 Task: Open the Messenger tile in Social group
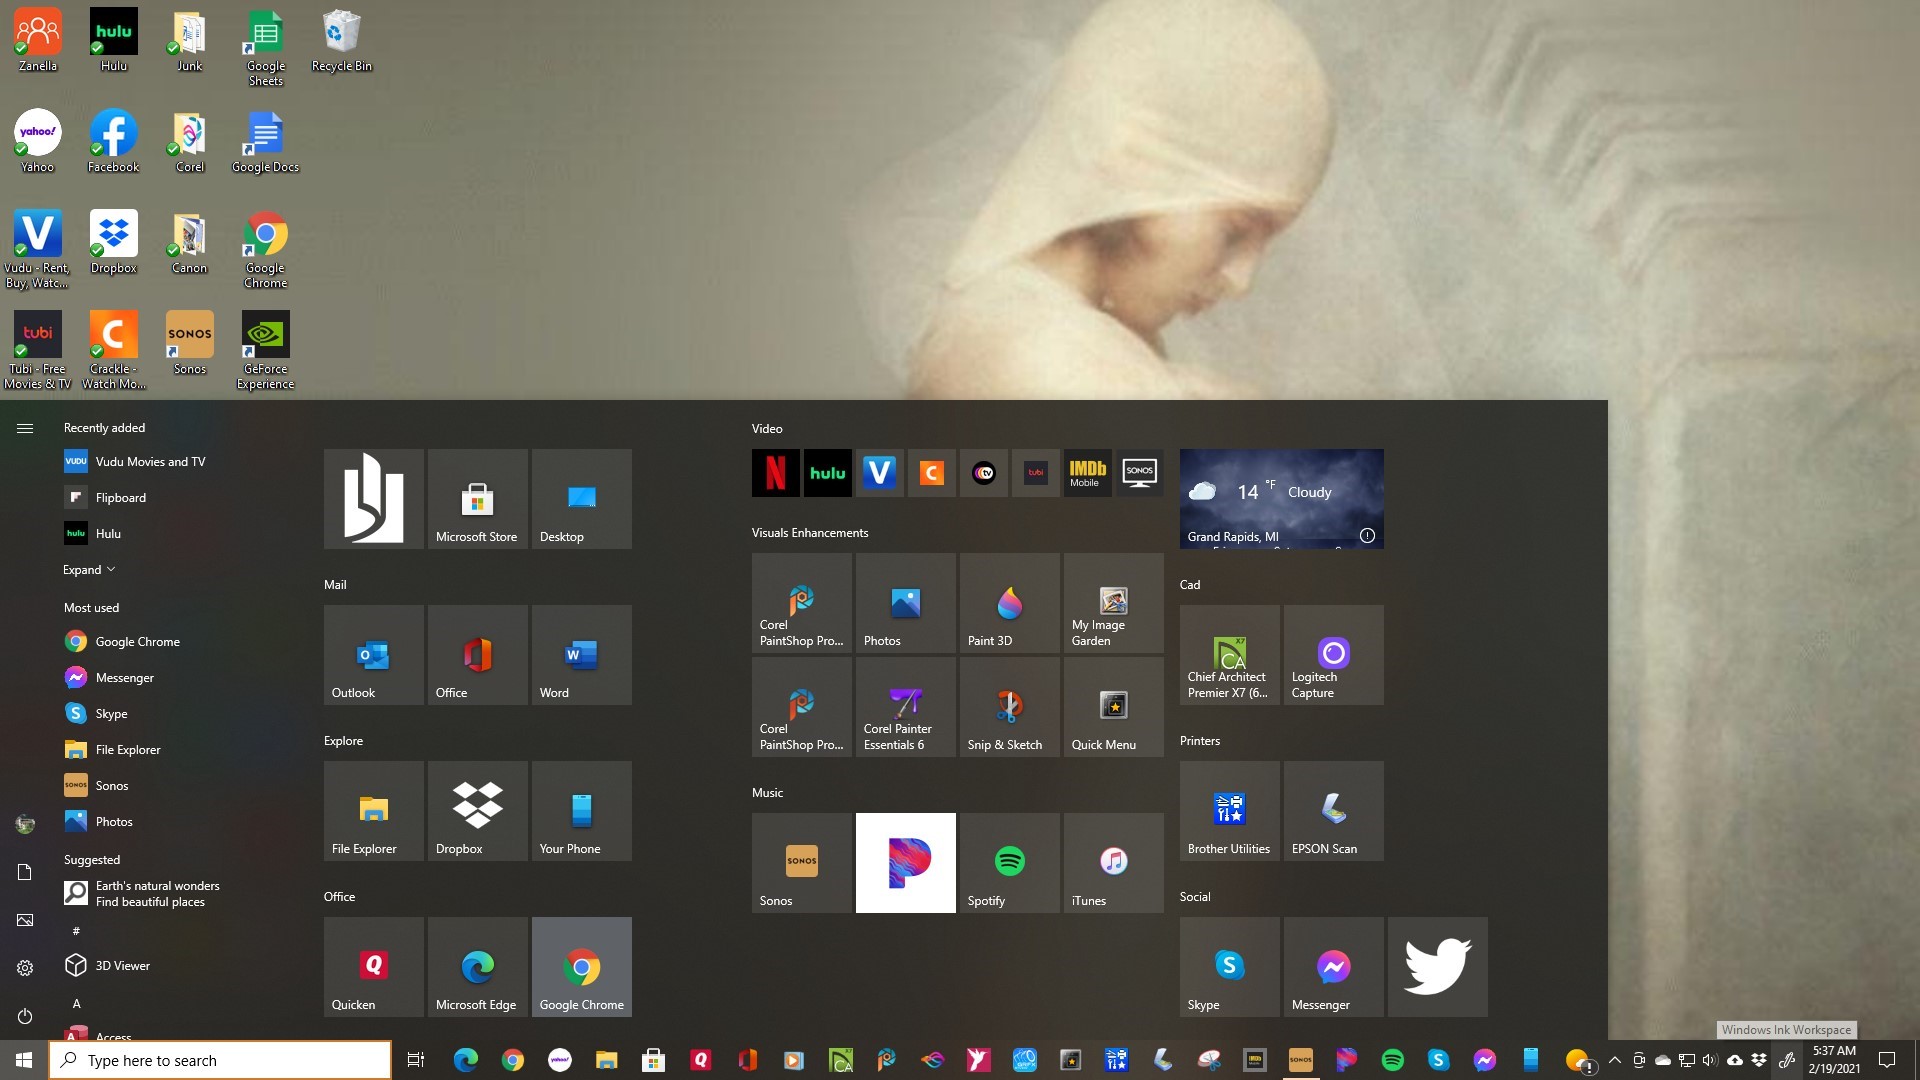pos(1333,967)
